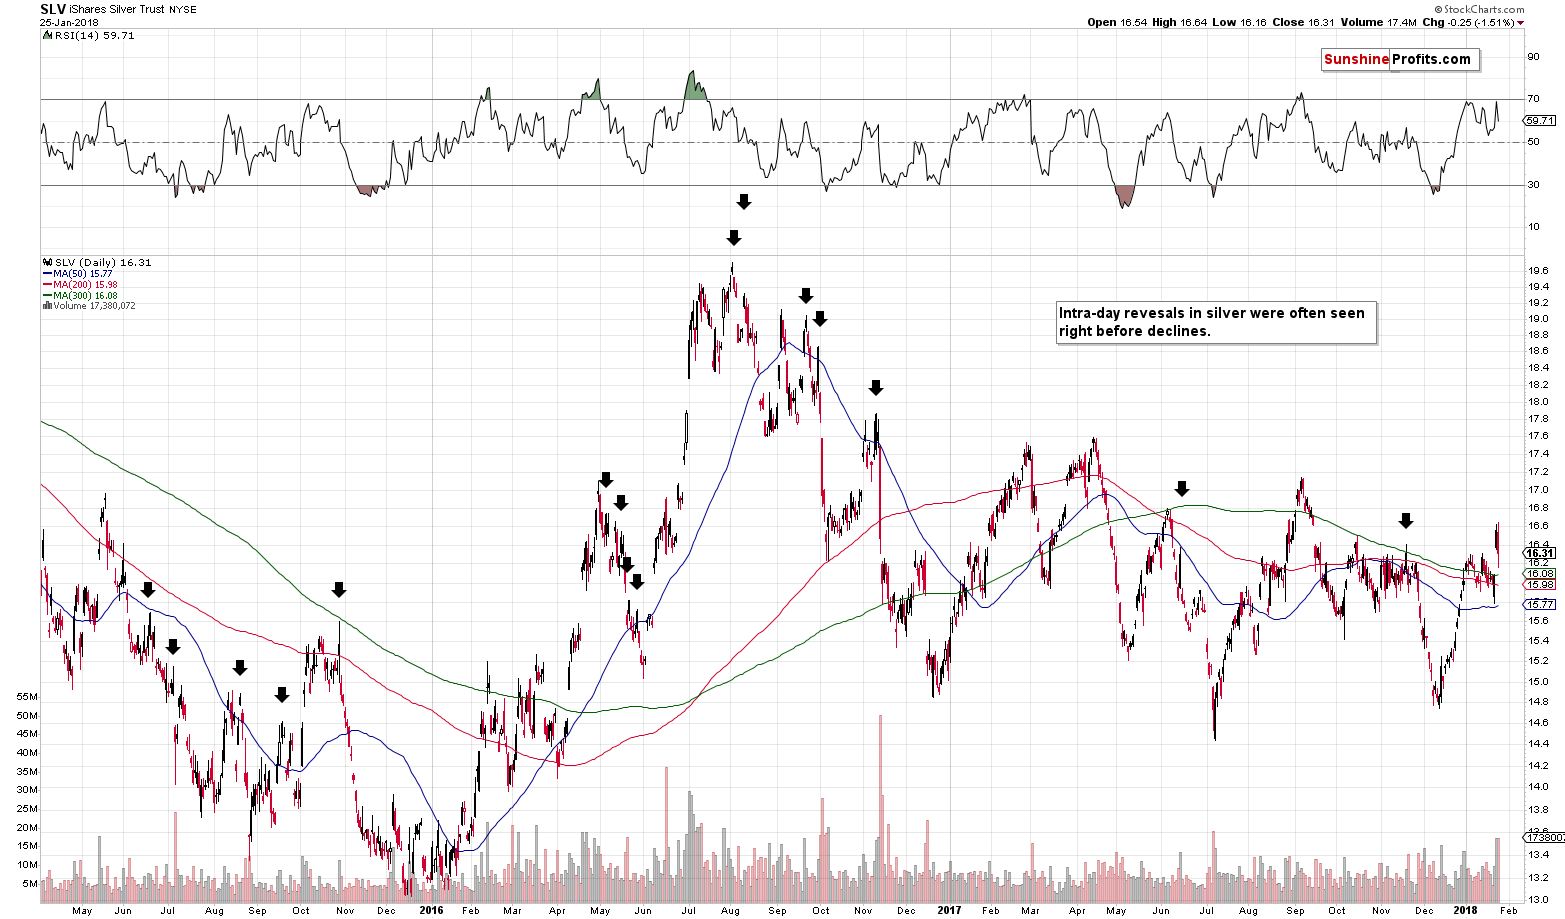The height and width of the screenshot is (919, 1565).
Task: Click the red MA(200) line swatch in the legend
Action: 46,284
